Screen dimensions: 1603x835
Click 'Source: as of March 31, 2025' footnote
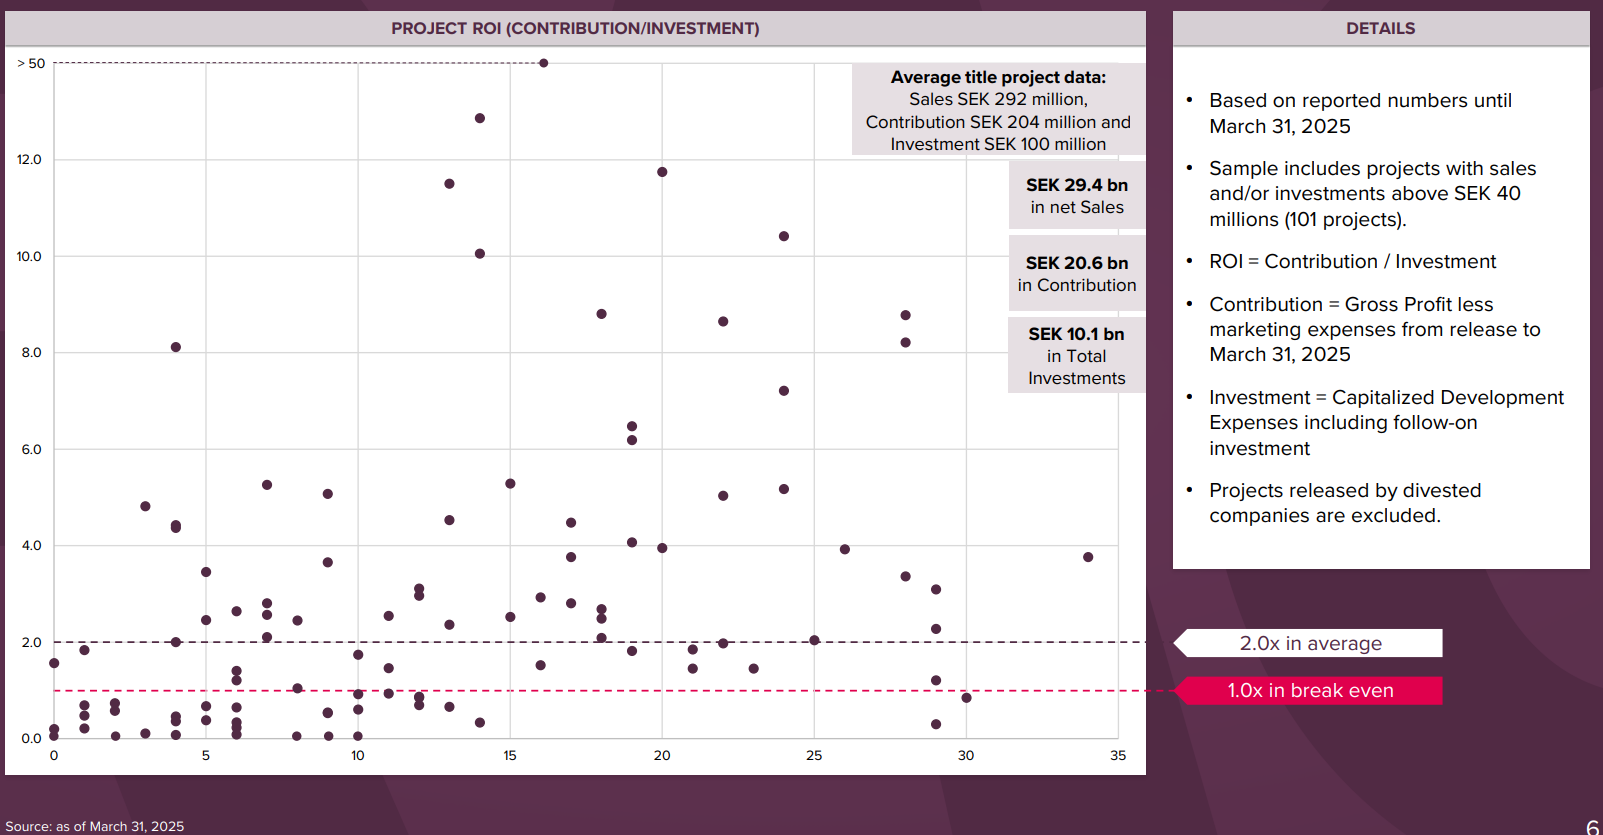pyautogui.click(x=95, y=826)
